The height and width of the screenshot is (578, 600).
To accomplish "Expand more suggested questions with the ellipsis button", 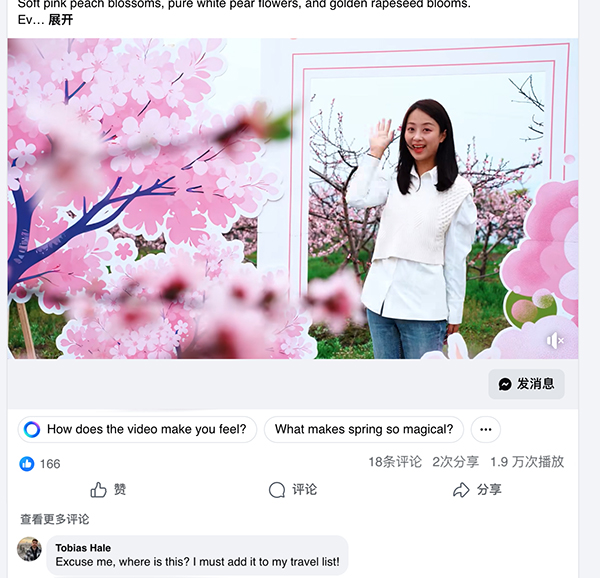I will [486, 429].
